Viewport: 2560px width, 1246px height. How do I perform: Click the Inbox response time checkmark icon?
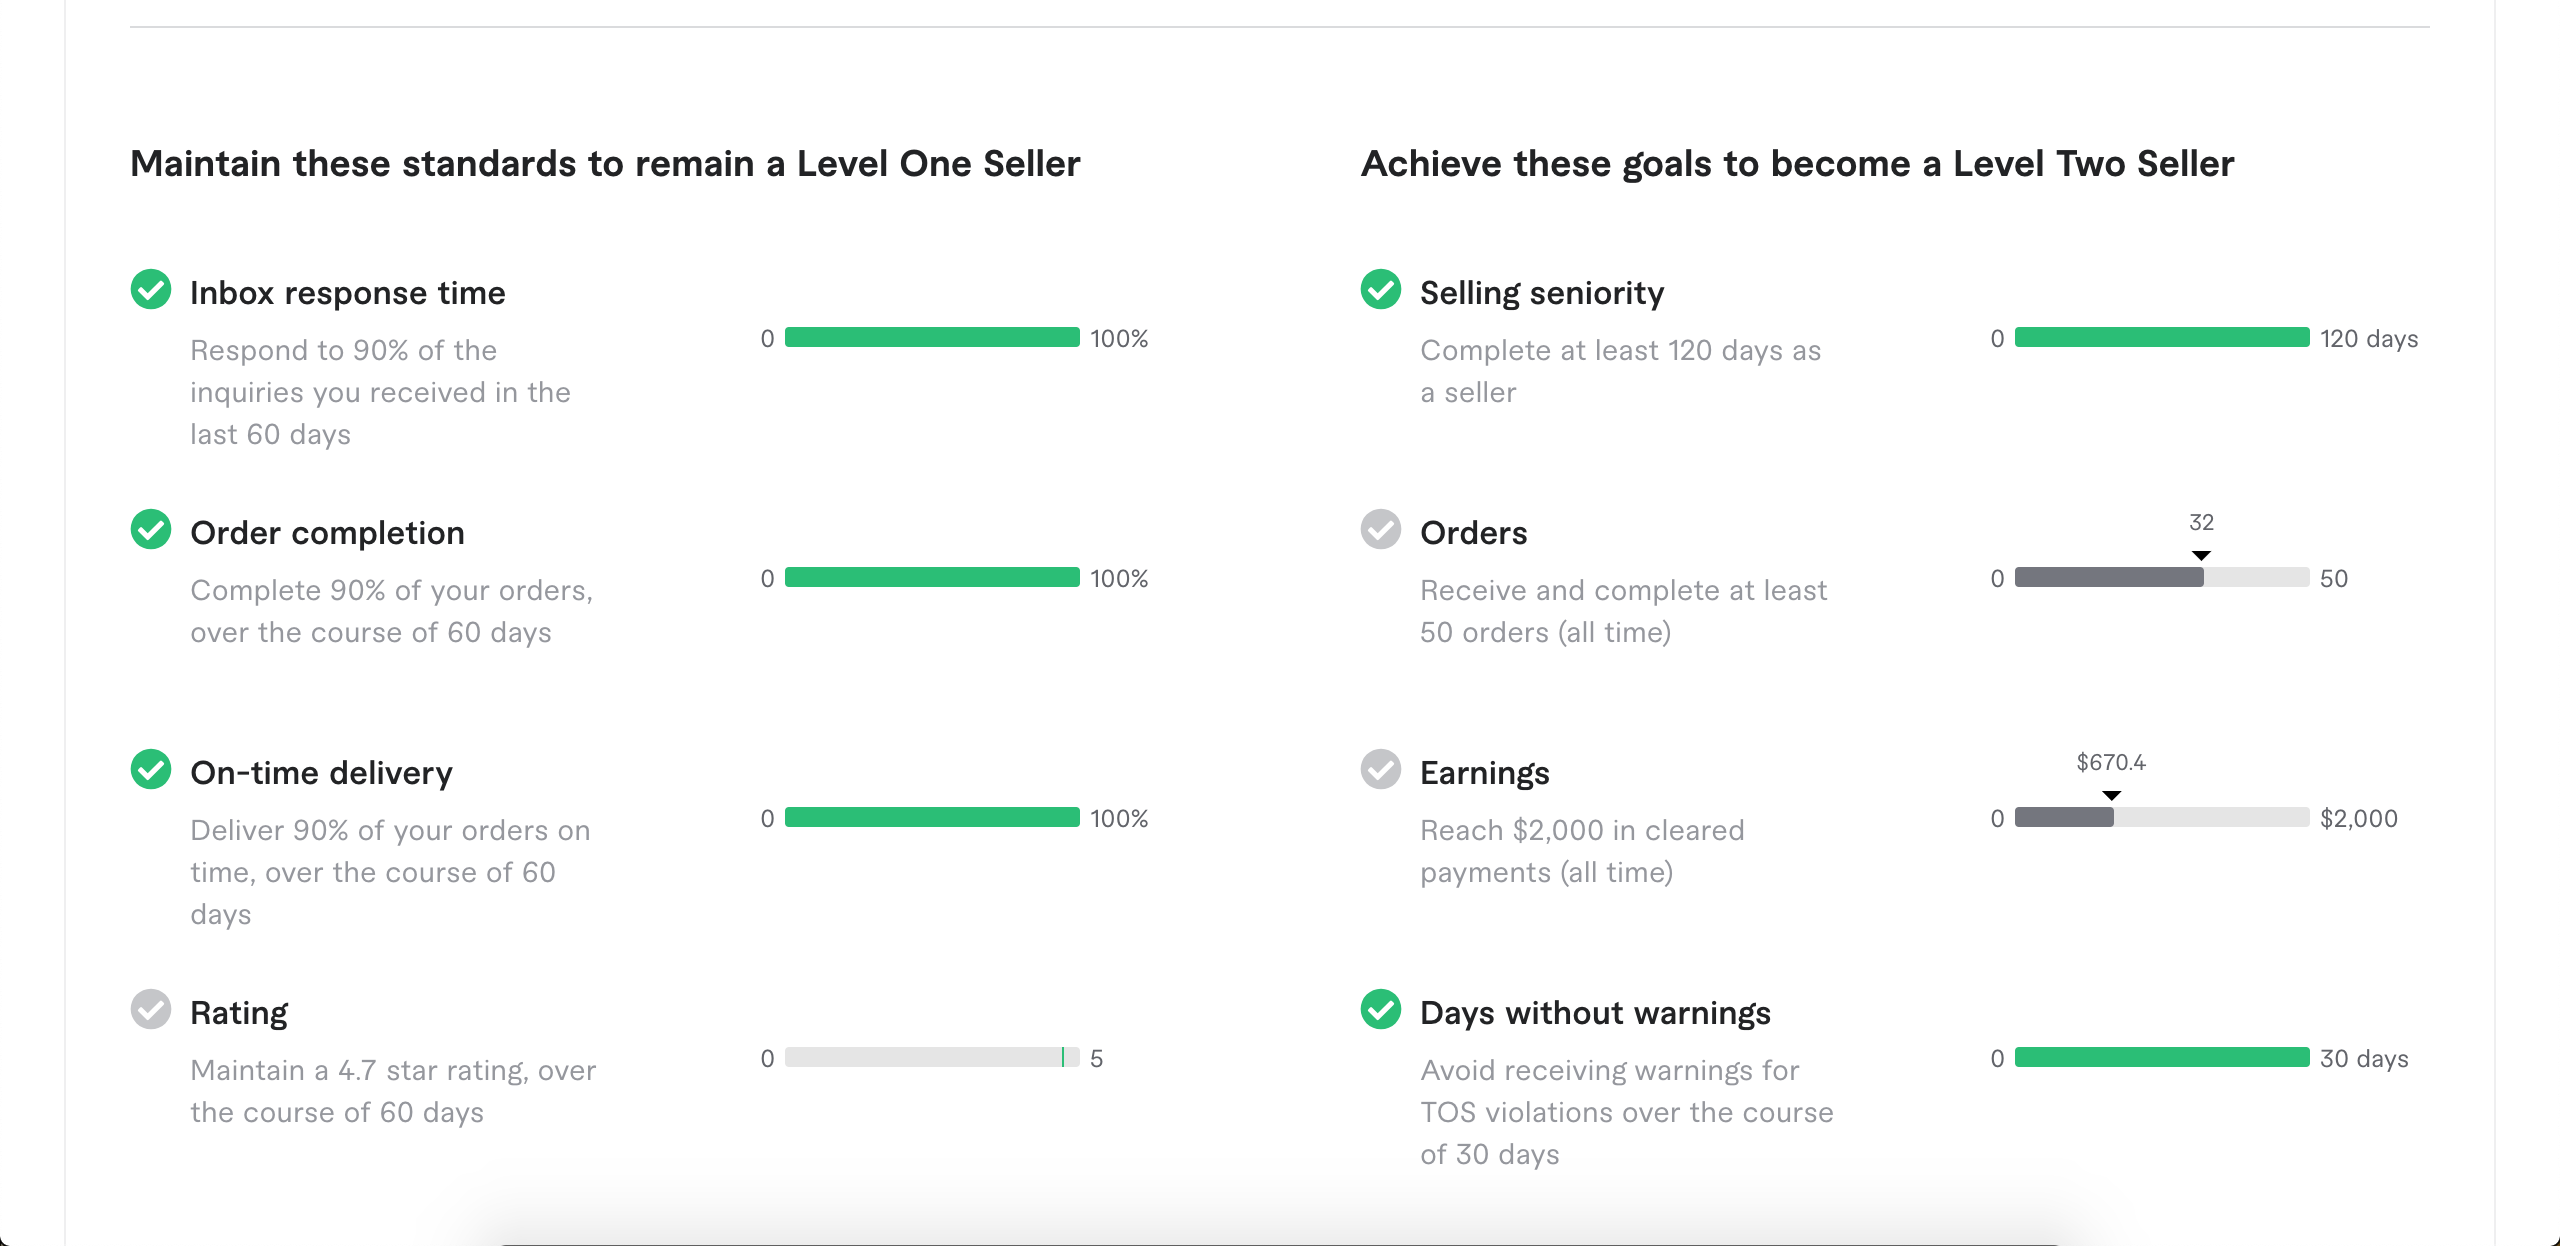click(x=152, y=291)
